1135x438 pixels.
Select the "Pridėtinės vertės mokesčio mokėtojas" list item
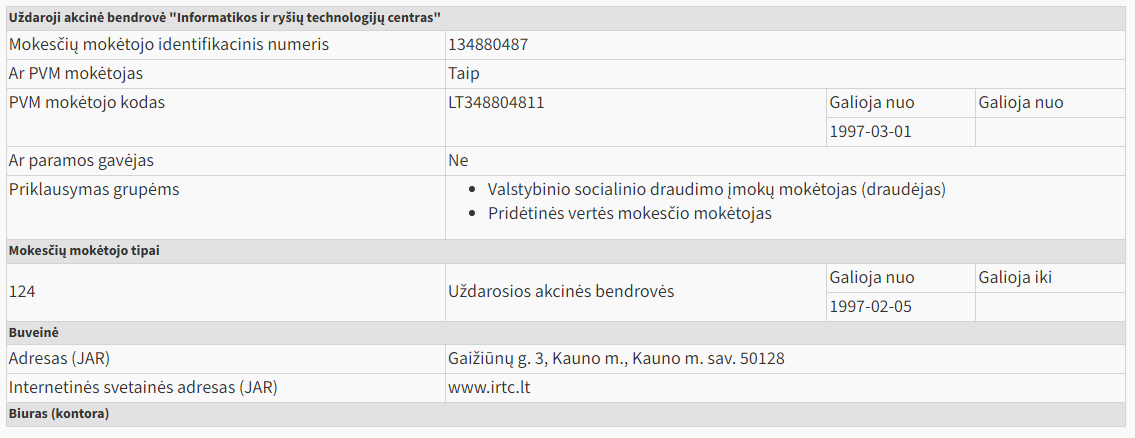[x=630, y=213]
